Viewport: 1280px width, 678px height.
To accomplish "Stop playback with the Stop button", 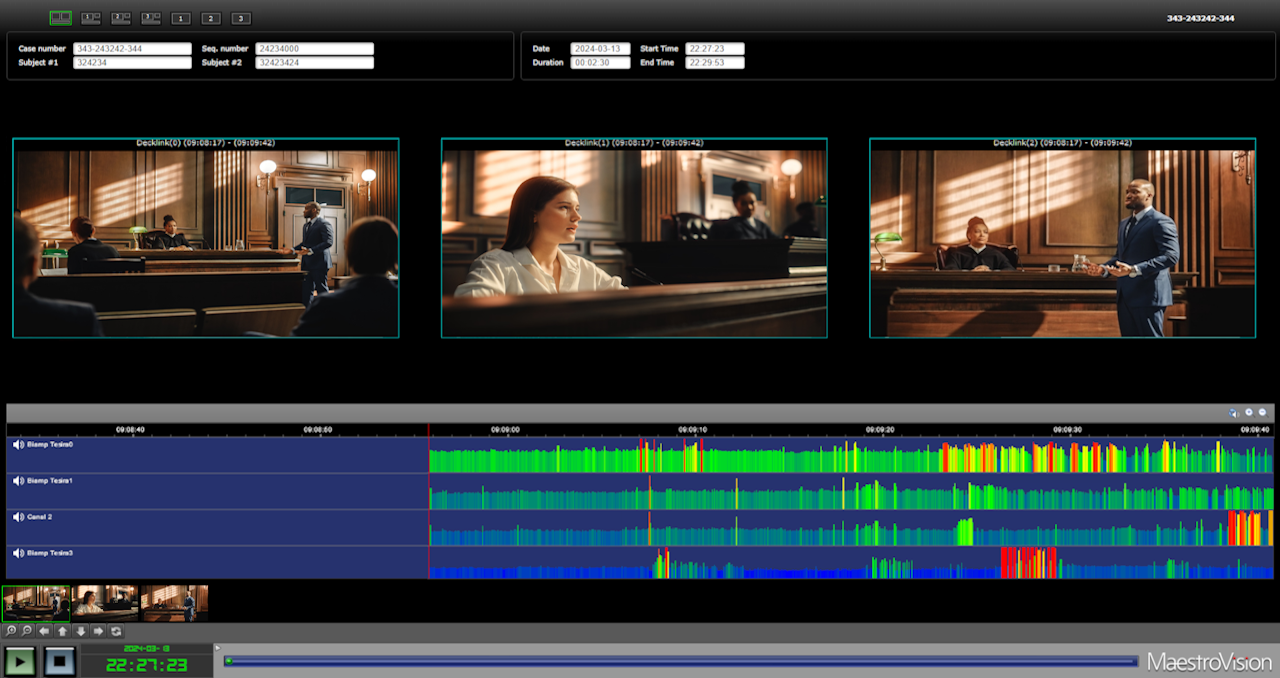I will (59, 661).
